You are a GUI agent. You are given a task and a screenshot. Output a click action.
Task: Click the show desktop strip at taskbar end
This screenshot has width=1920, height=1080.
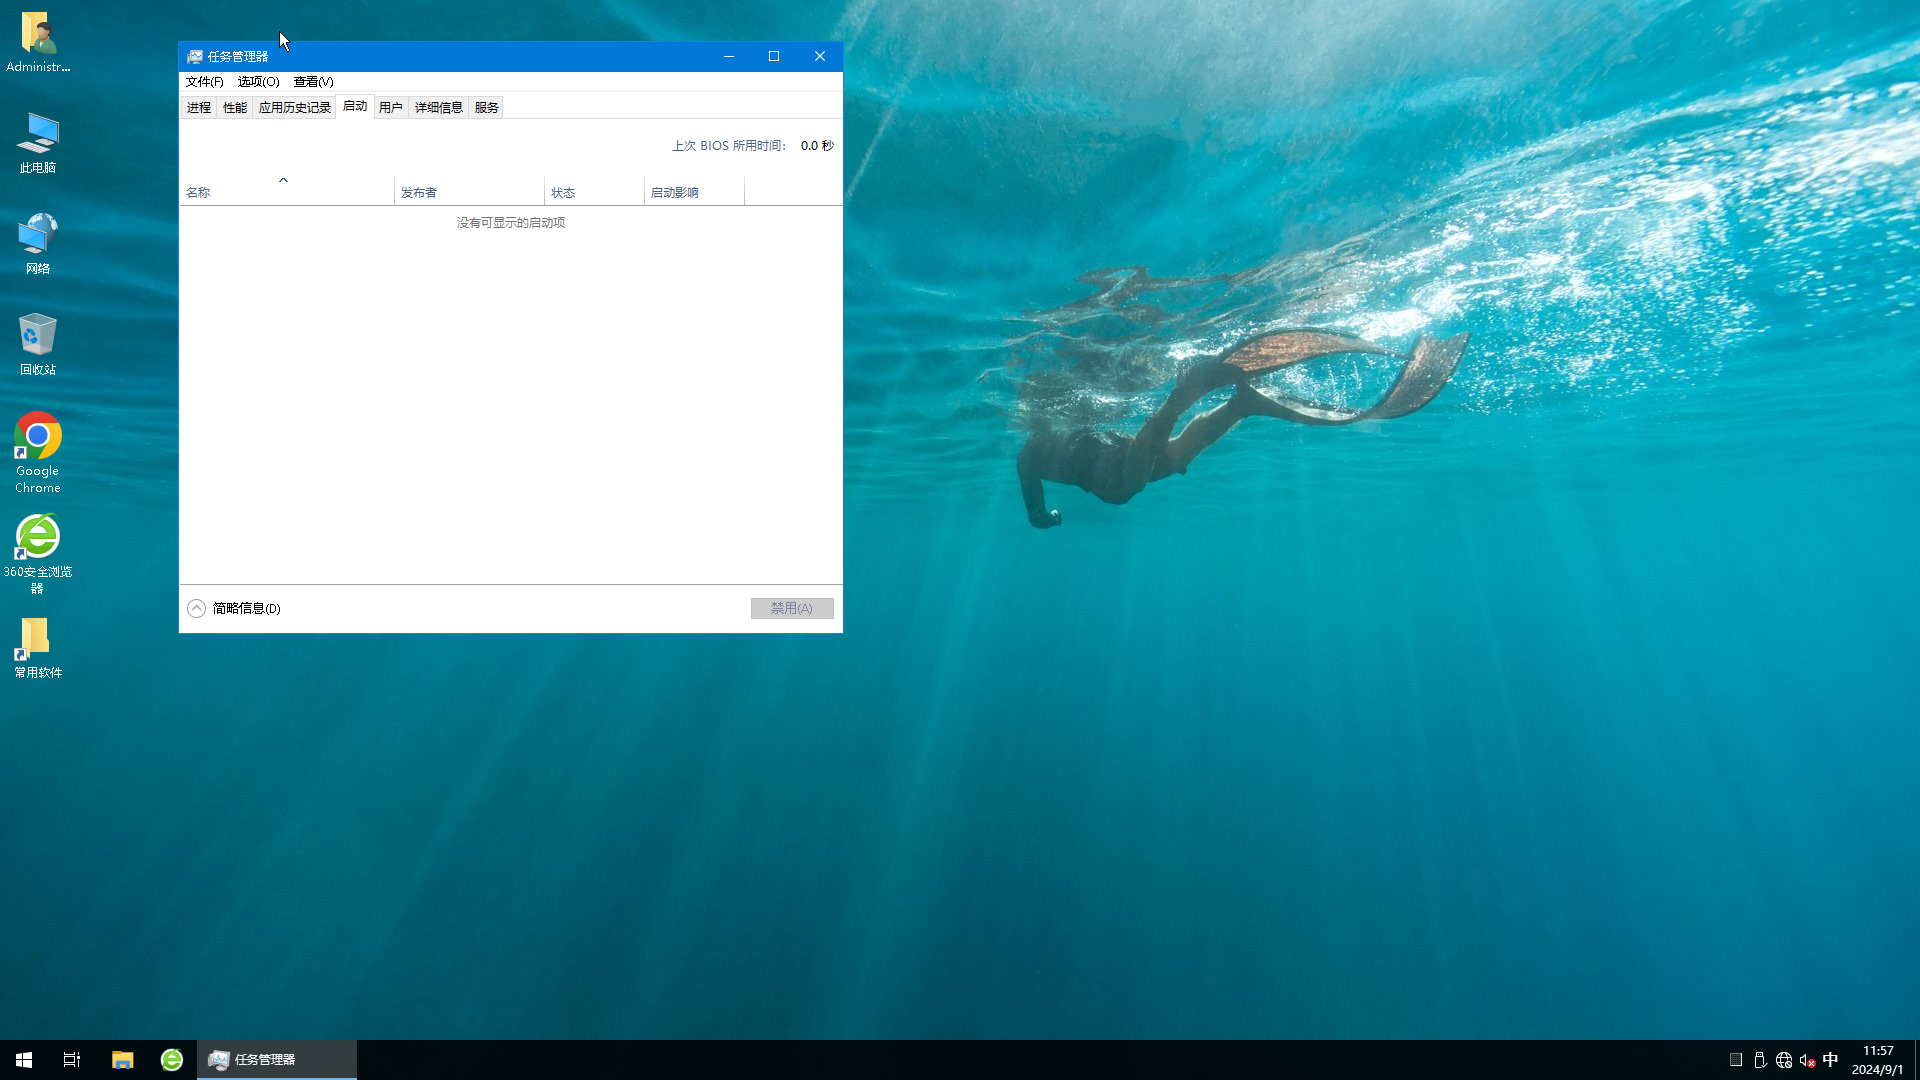coord(1916,1060)
